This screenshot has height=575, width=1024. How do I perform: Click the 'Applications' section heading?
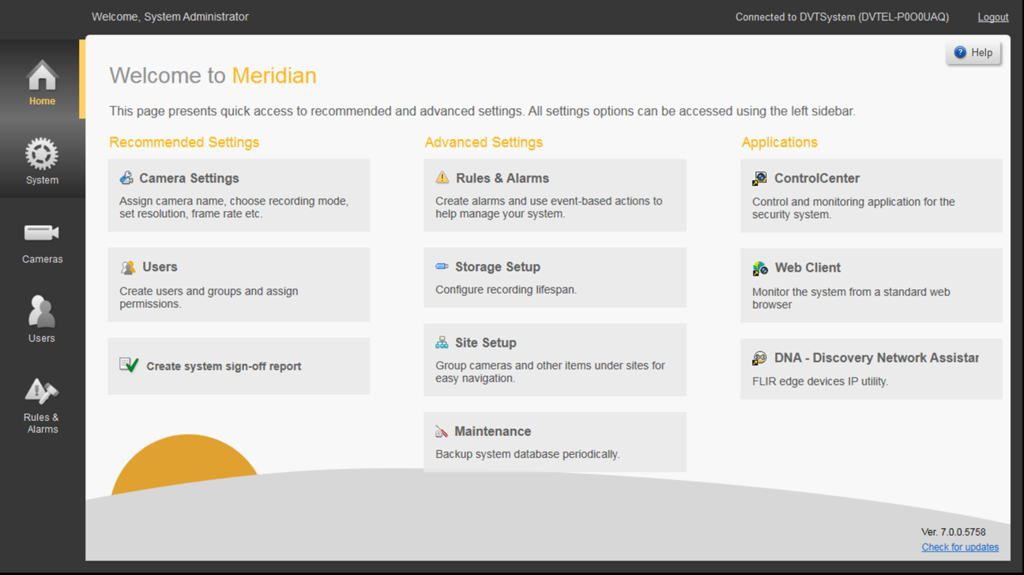(x=779, y=142)
